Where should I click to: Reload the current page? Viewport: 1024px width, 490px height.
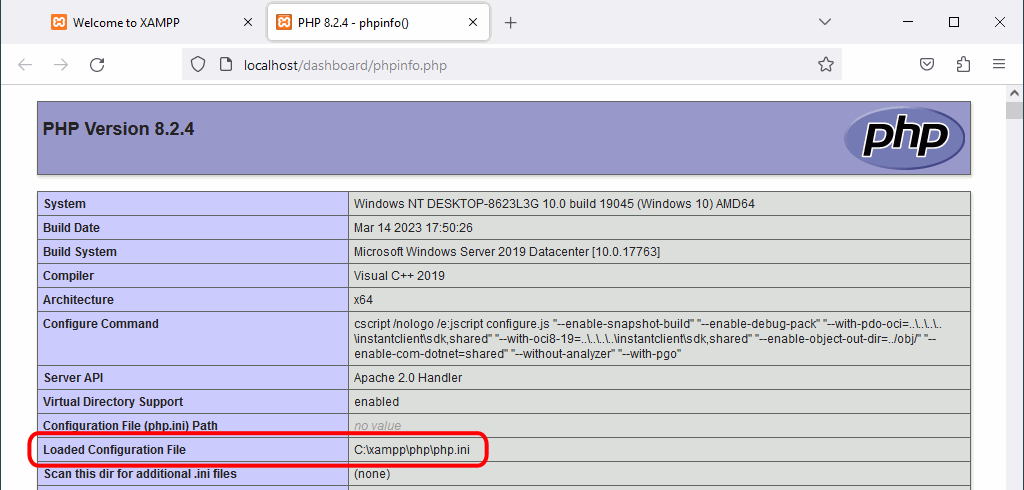tap(97, 65)
